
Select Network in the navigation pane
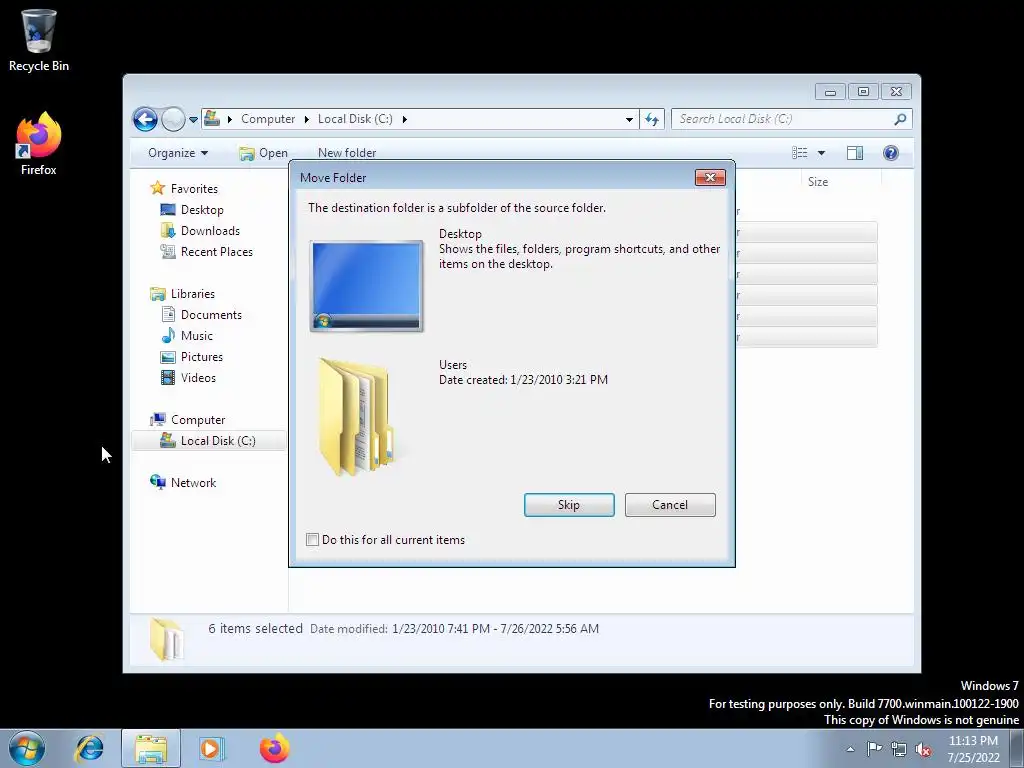coord(193,483)
